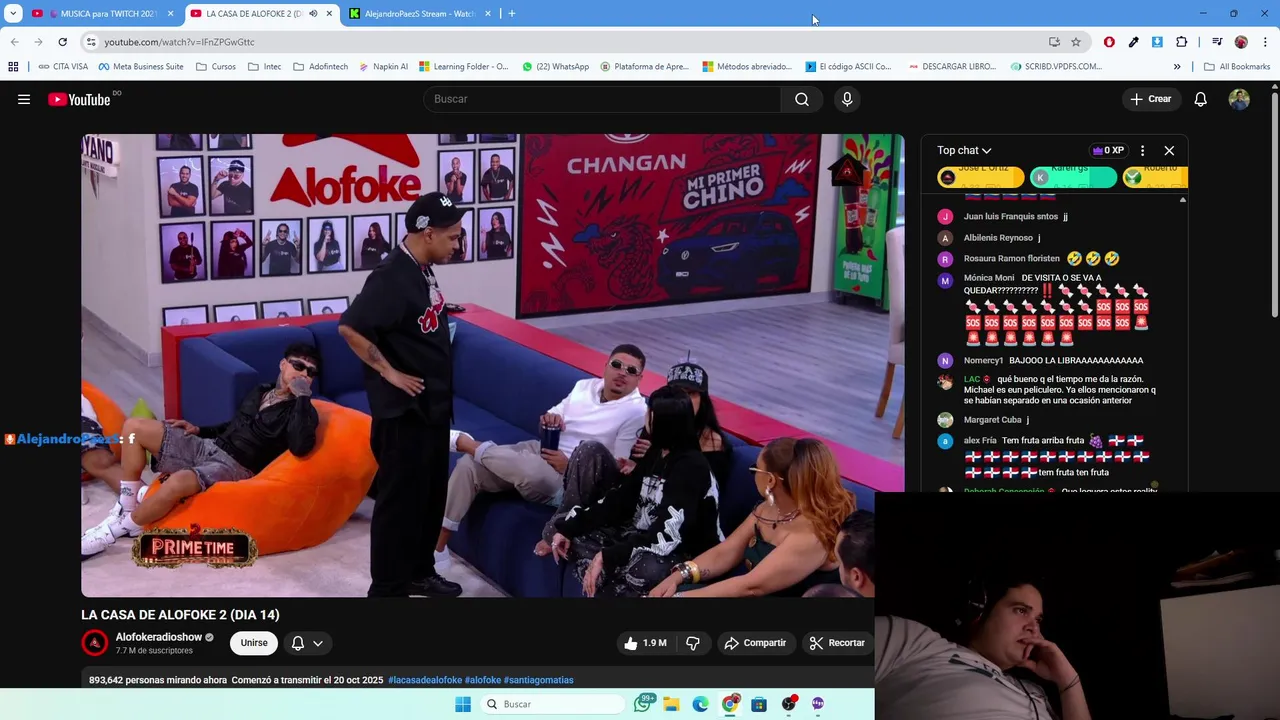This screenshot has width=1280, height=720.
Task: Open Chrome three-dot menu
Action: point(1266,42)
